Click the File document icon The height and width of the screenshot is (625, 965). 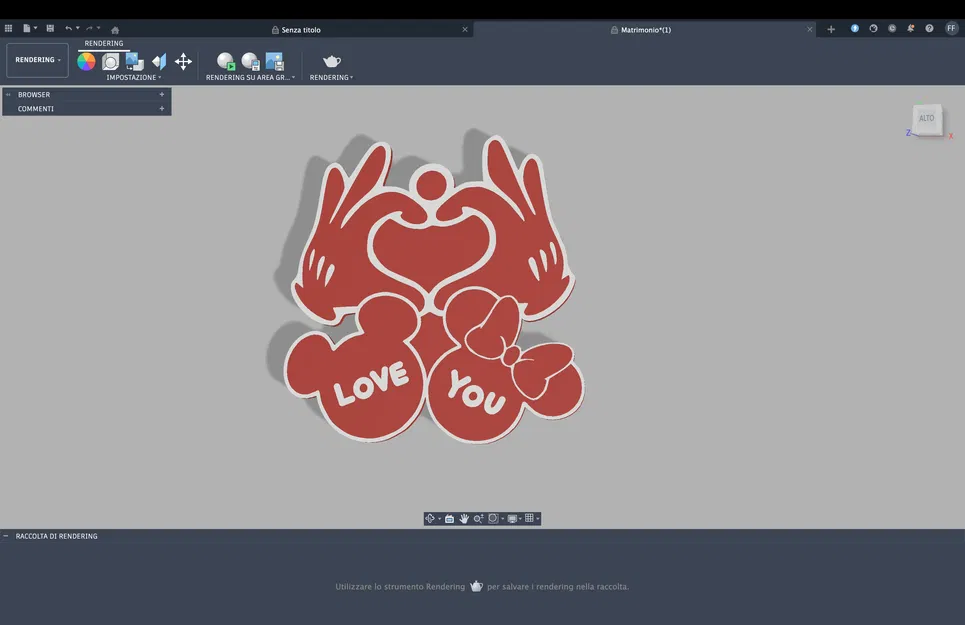(26, 28)
